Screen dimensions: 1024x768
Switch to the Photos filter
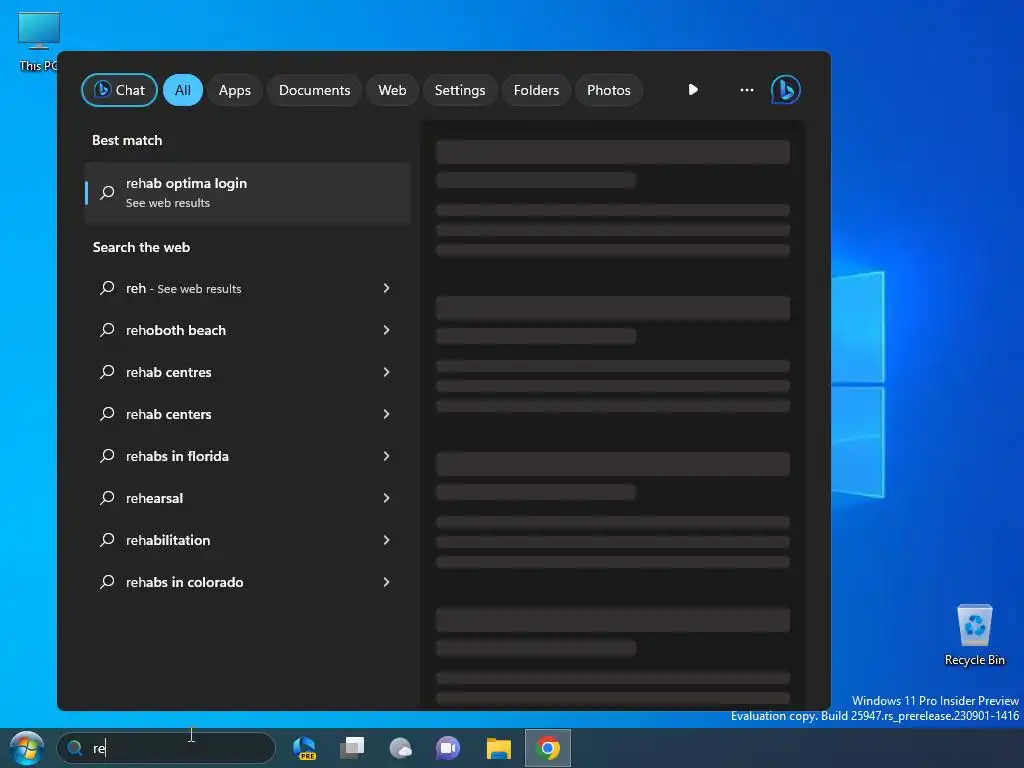609,90
